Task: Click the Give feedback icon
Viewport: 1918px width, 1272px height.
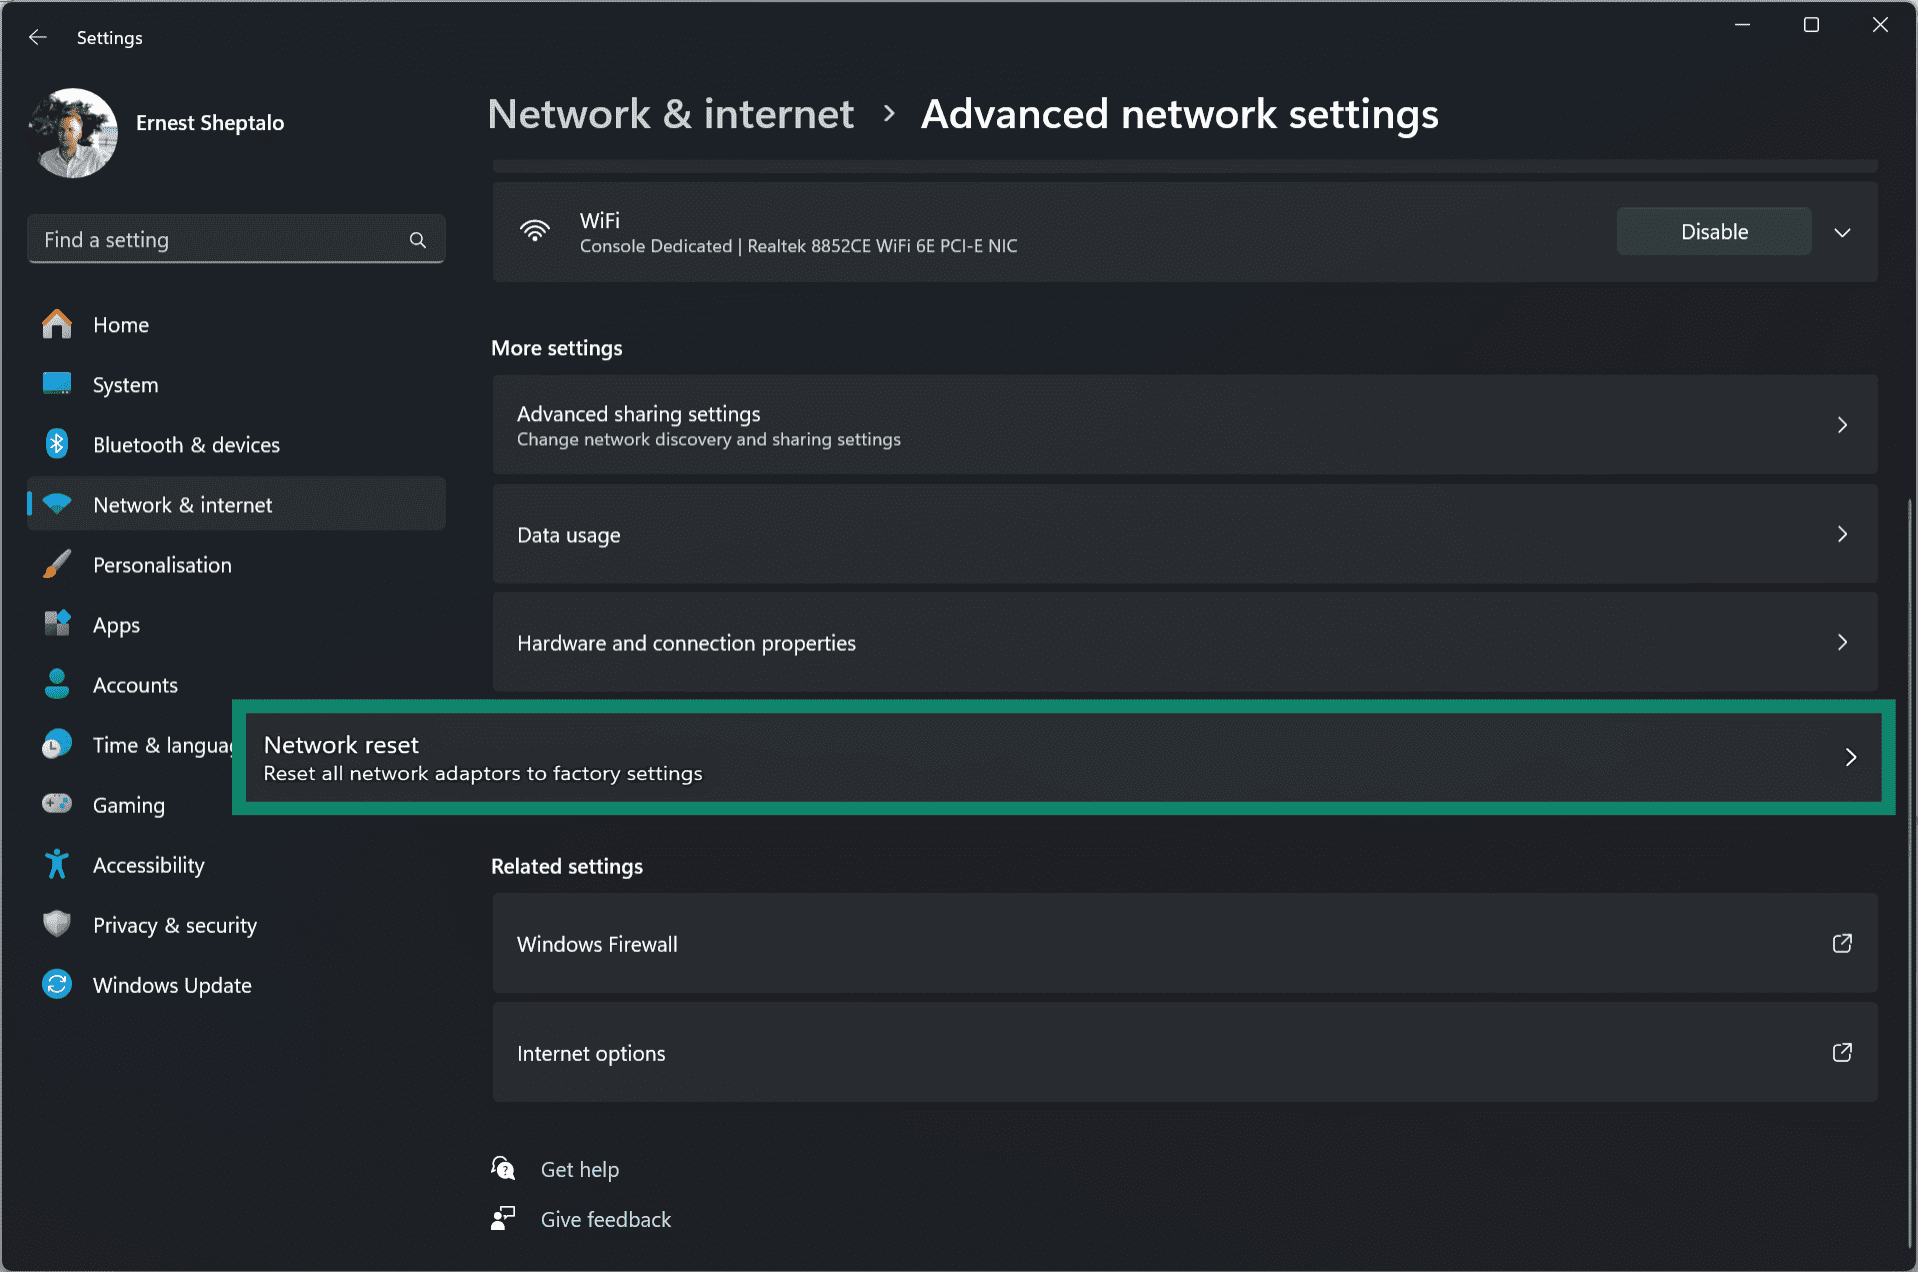Action: click(504, 1218)
